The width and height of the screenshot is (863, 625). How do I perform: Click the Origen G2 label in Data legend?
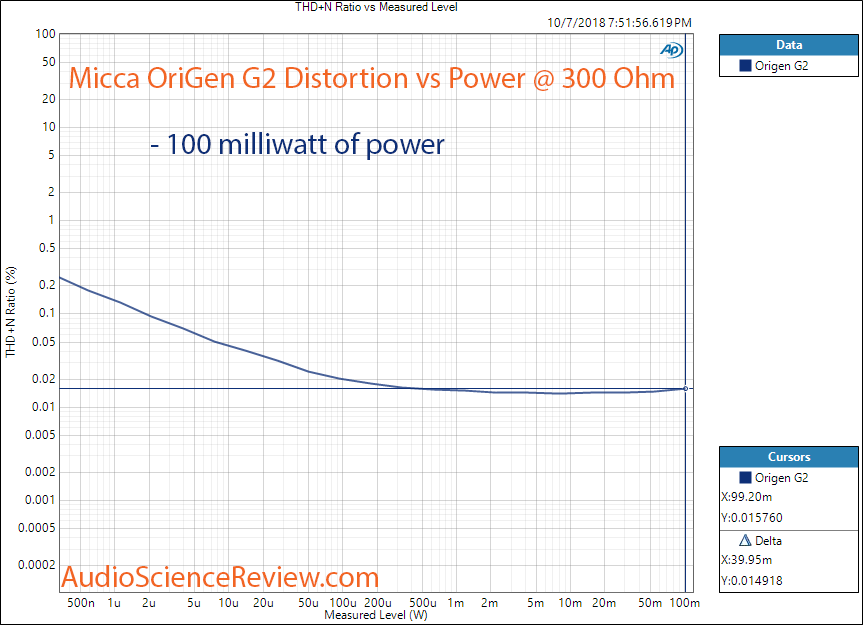(782, 66)
